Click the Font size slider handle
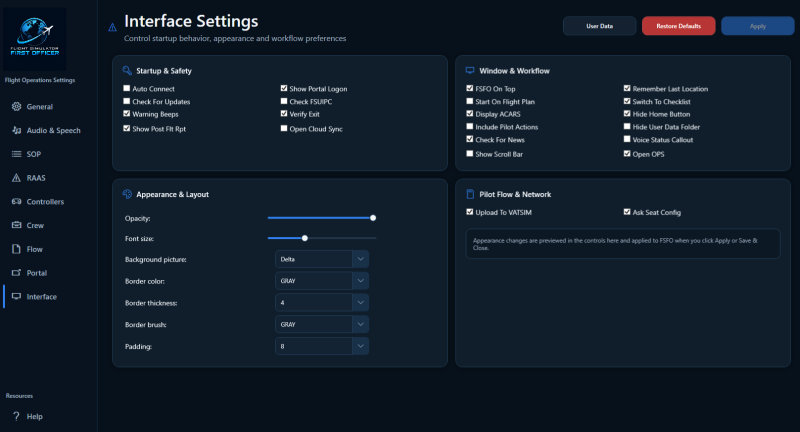The width and height of the screenshot is (800, 432). coord(305,238)
